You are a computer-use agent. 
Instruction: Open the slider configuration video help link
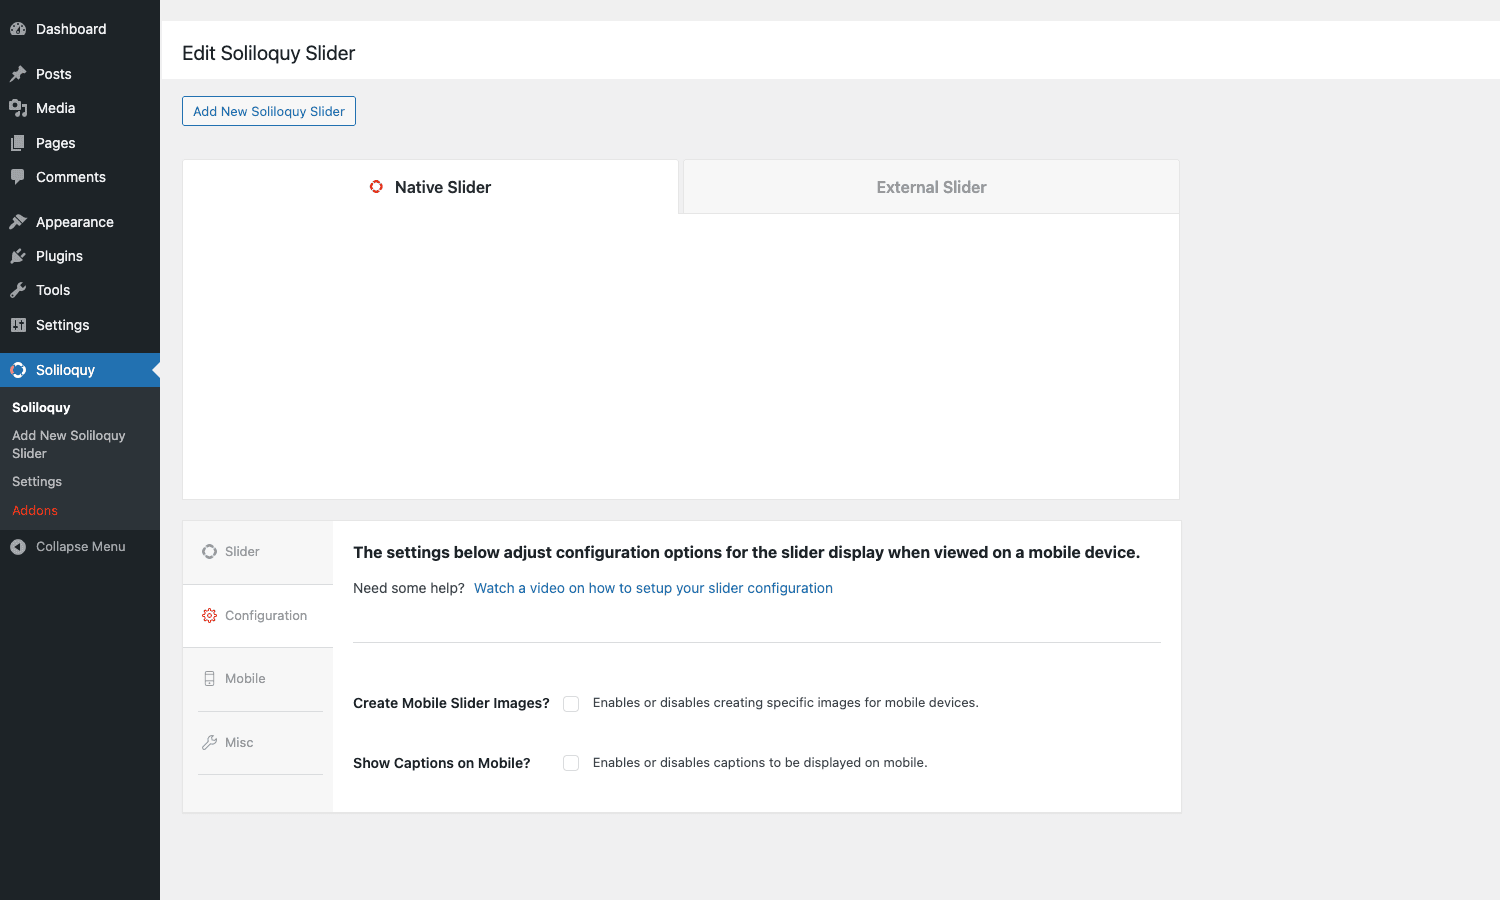pyautogui.click(x=653, y=588)
